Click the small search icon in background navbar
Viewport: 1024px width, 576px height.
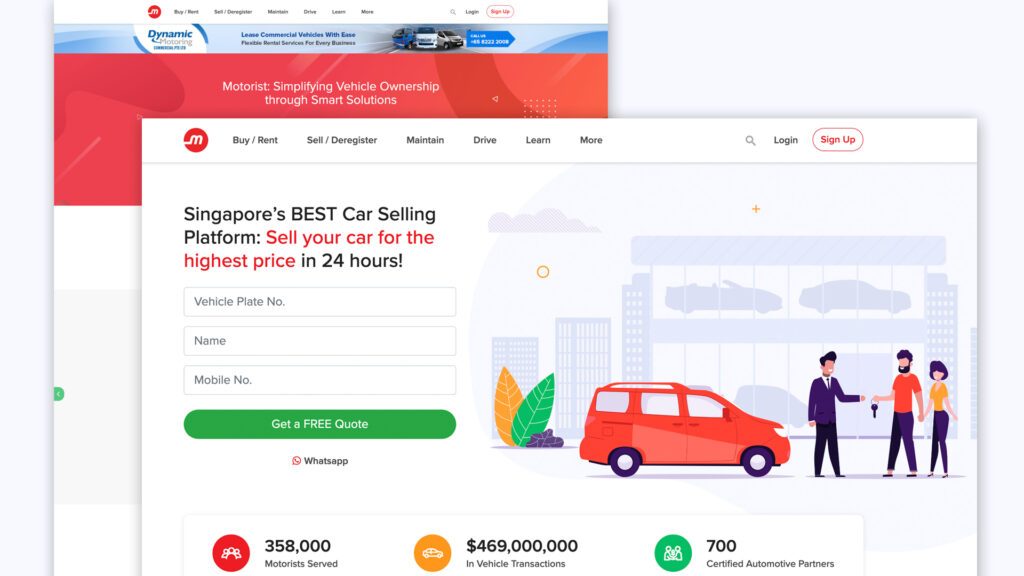point(453,12)
